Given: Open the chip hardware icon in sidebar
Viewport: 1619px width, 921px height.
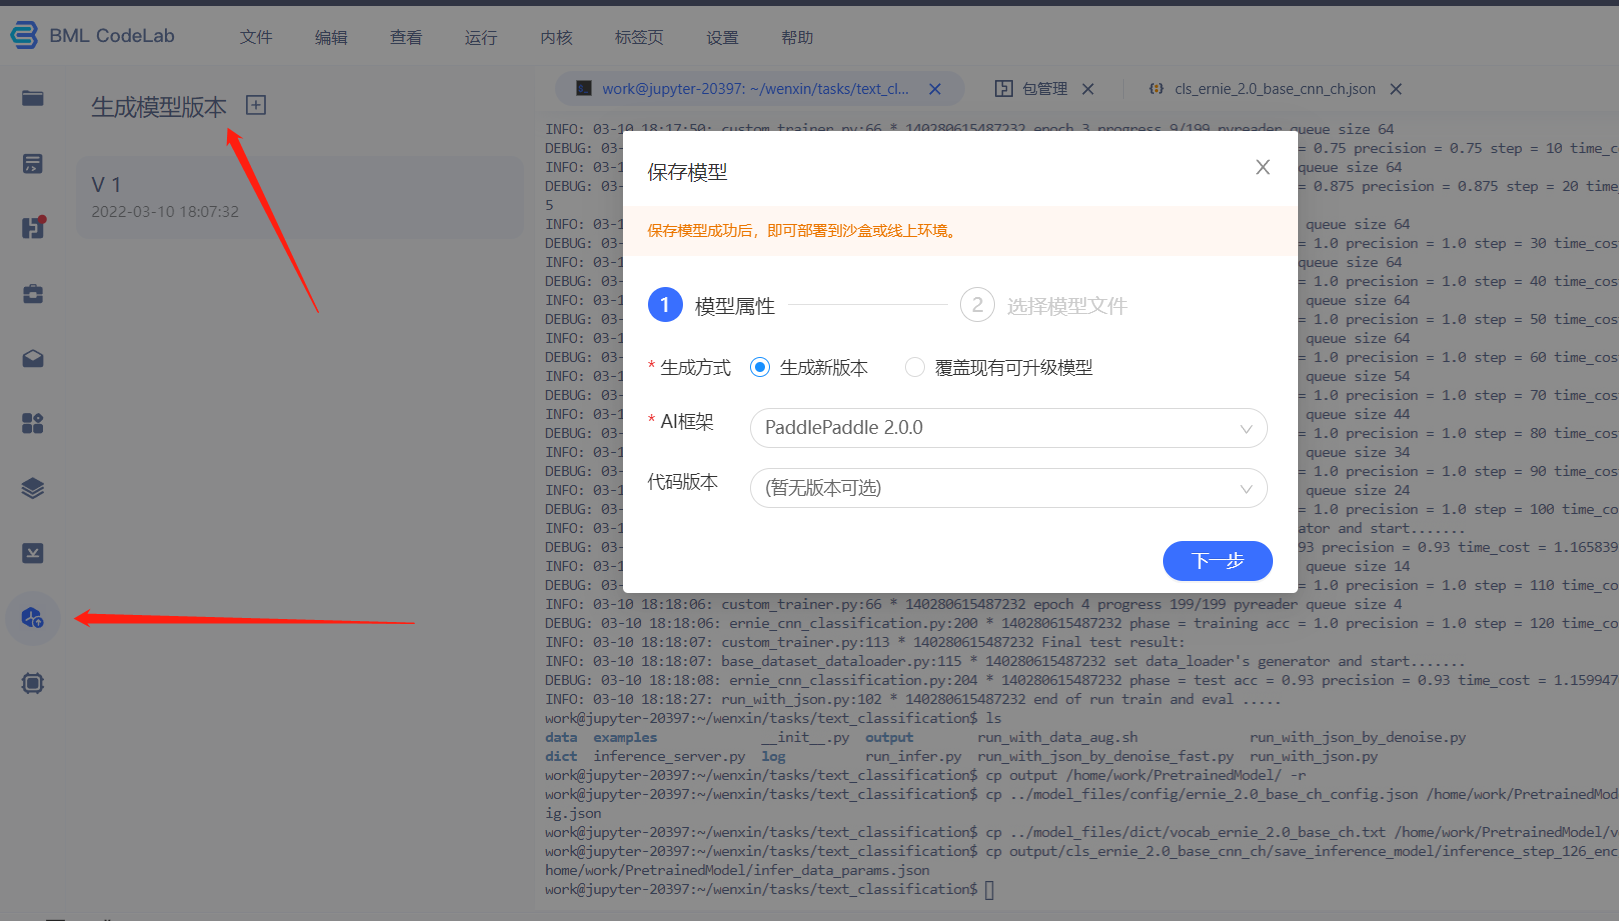Looking at the screenshot, I should pos(33,683).
